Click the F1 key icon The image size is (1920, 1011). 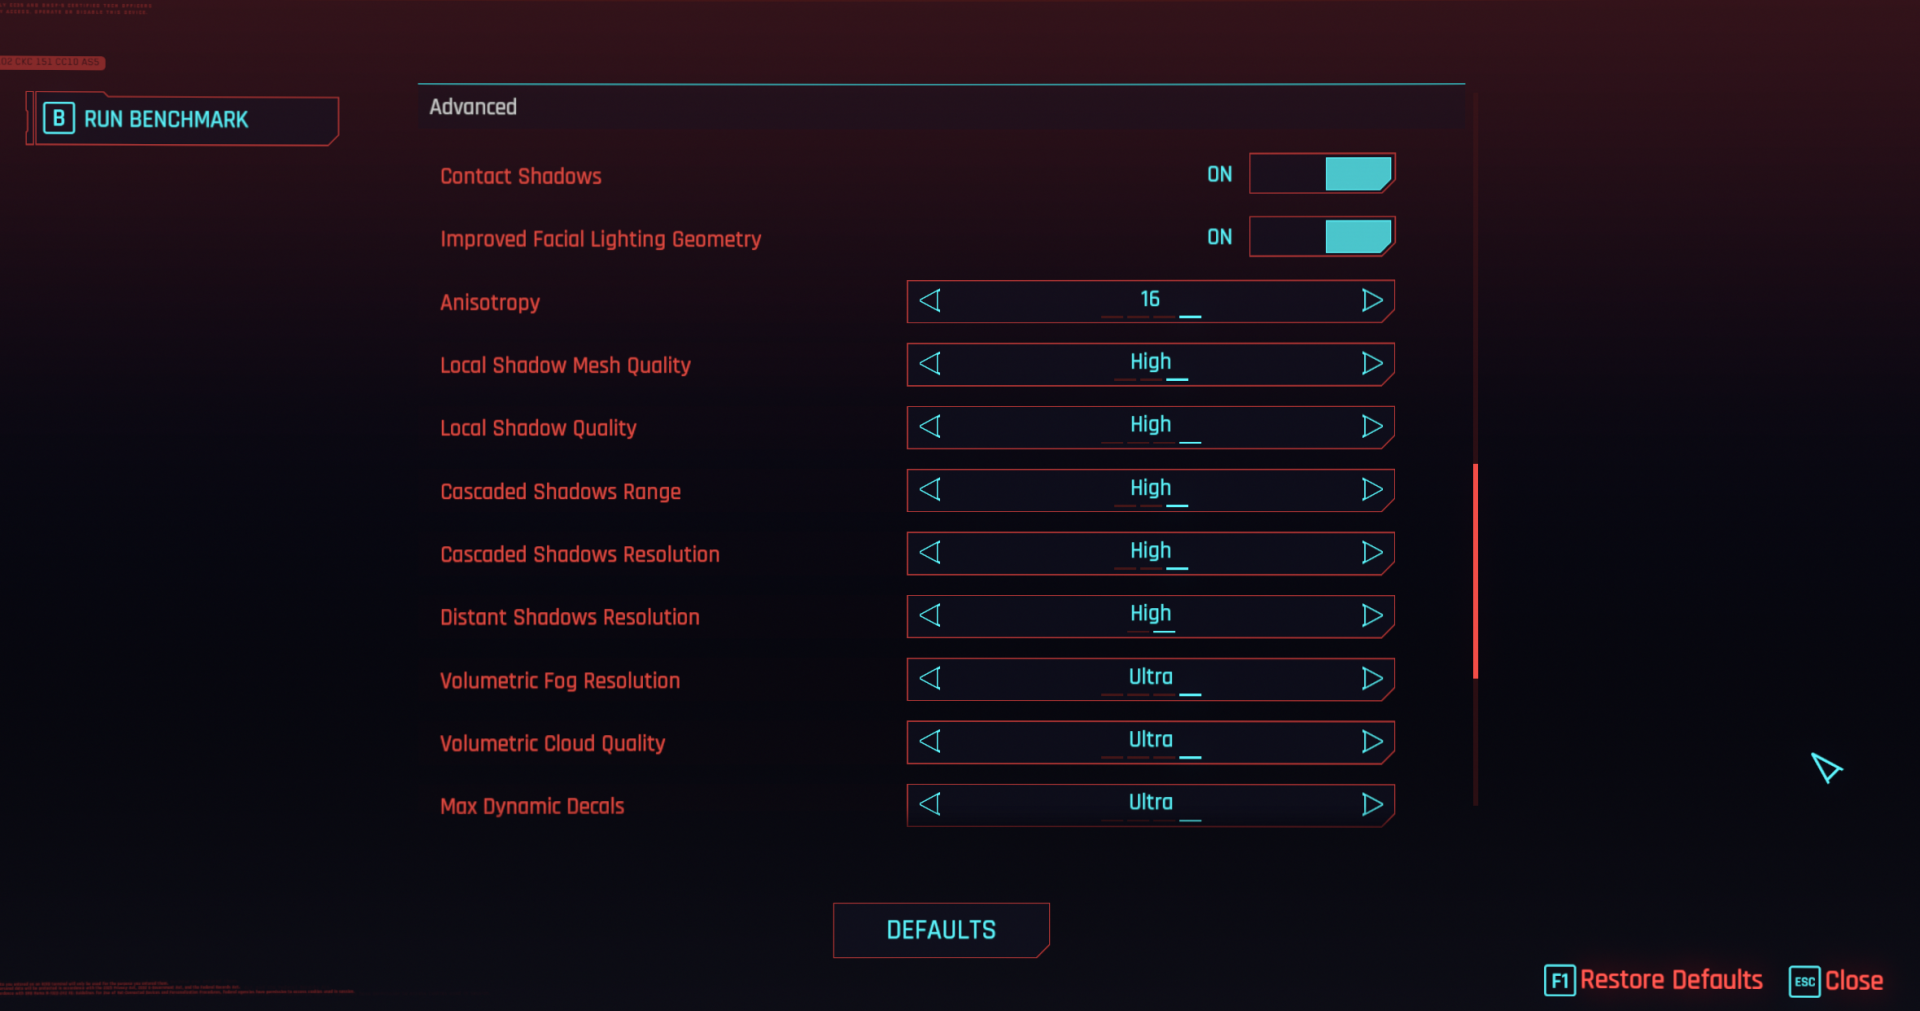(1559, 981)
